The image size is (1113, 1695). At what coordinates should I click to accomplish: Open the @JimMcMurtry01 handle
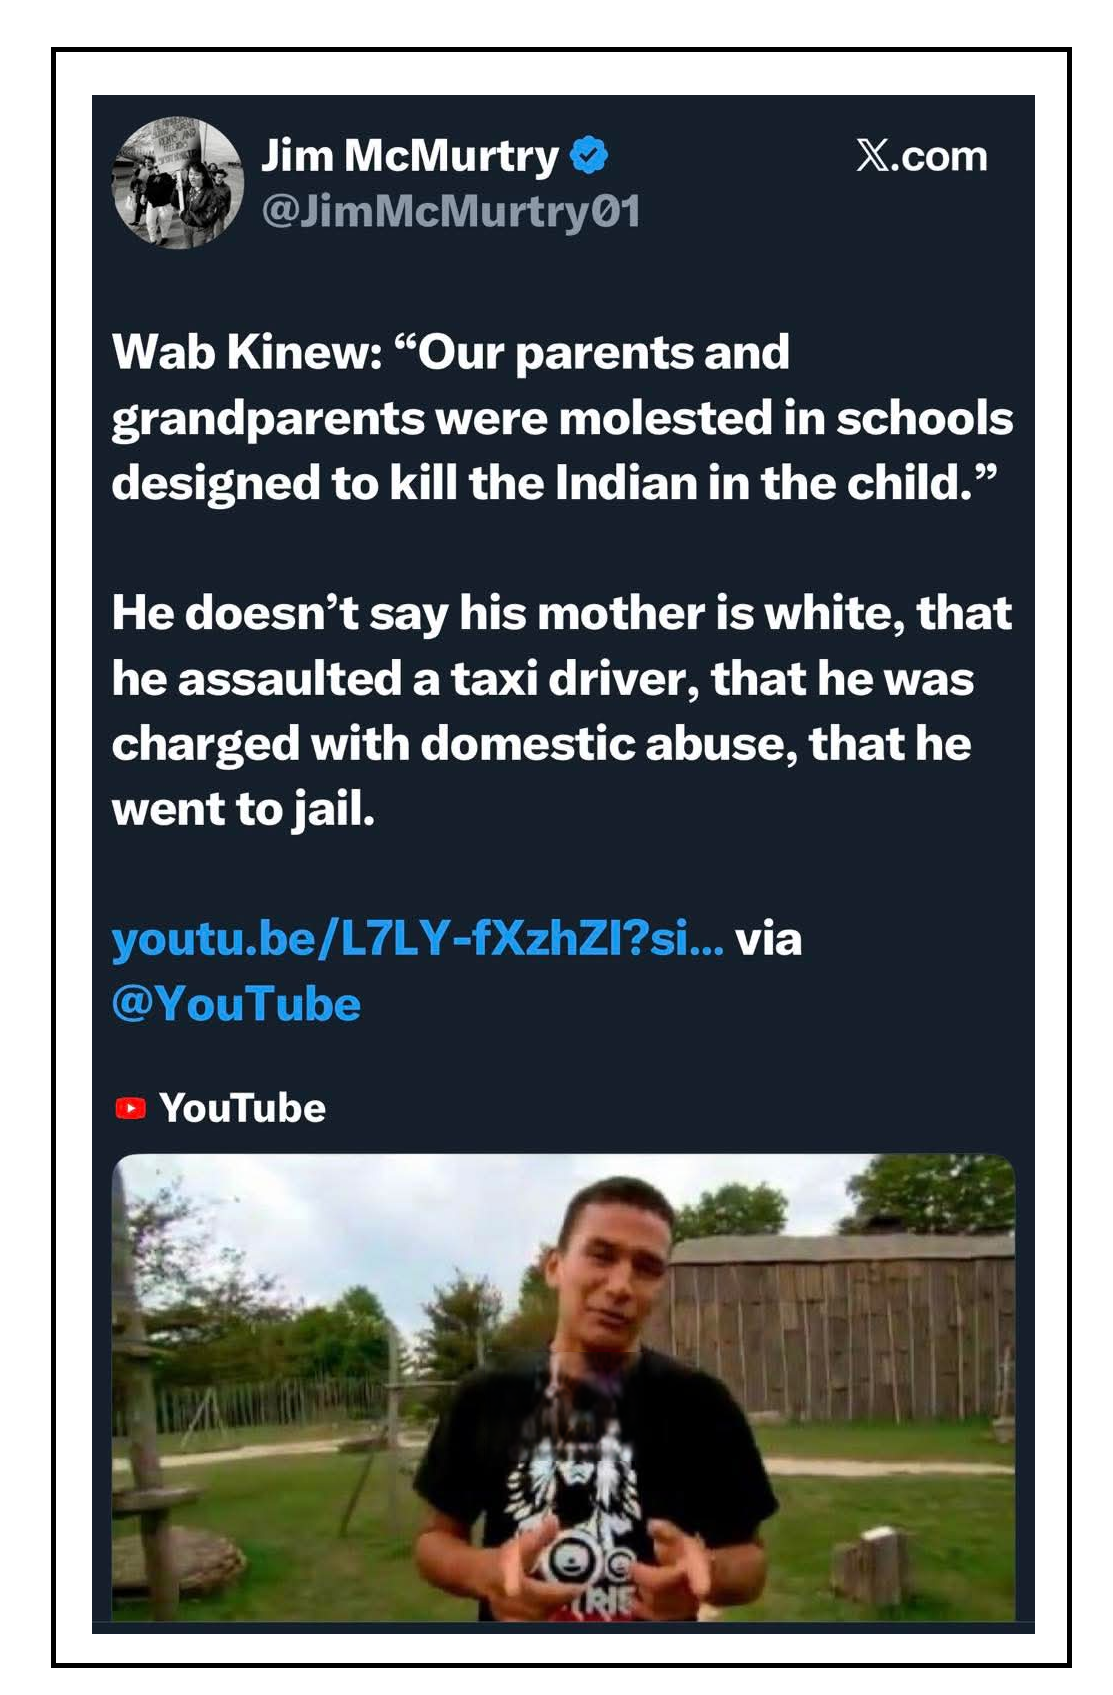click(x=450, y=212)
